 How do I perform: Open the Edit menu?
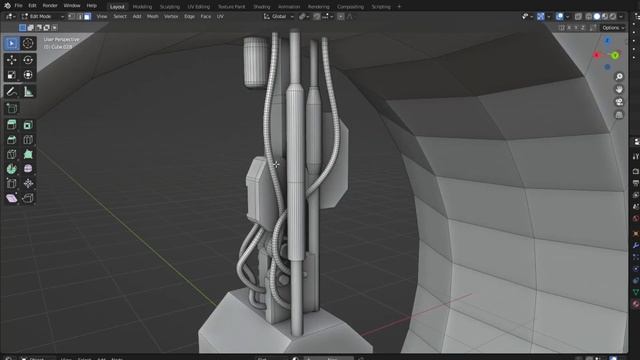[32, 6]
